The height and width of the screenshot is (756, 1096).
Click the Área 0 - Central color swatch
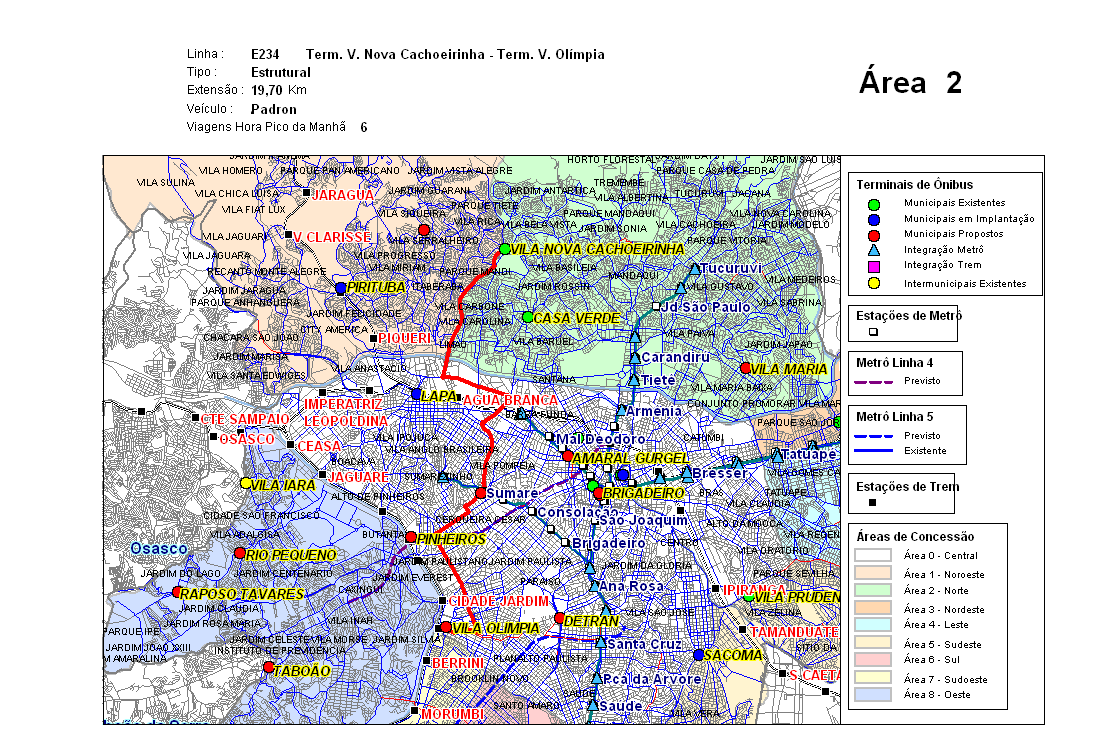[x=872, y=555]
